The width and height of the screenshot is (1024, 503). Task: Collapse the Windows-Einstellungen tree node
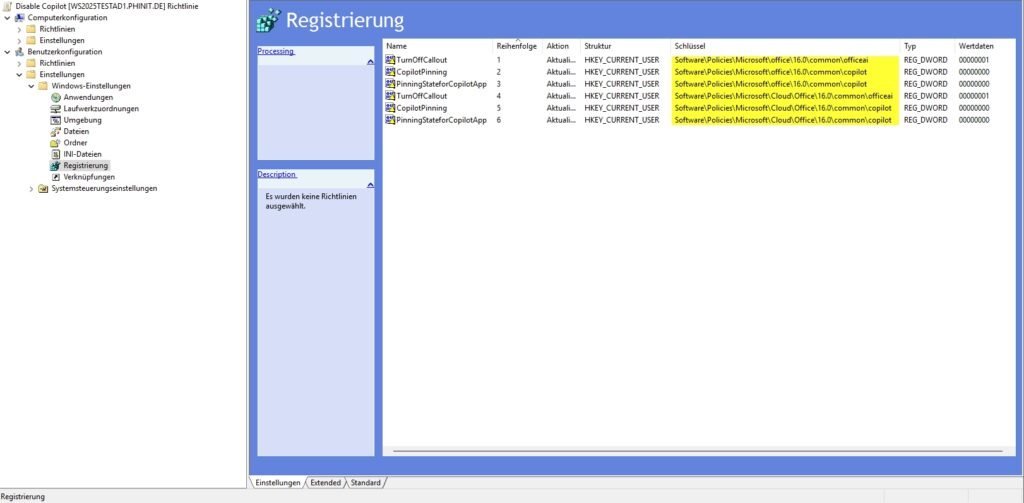pos(31,86)
